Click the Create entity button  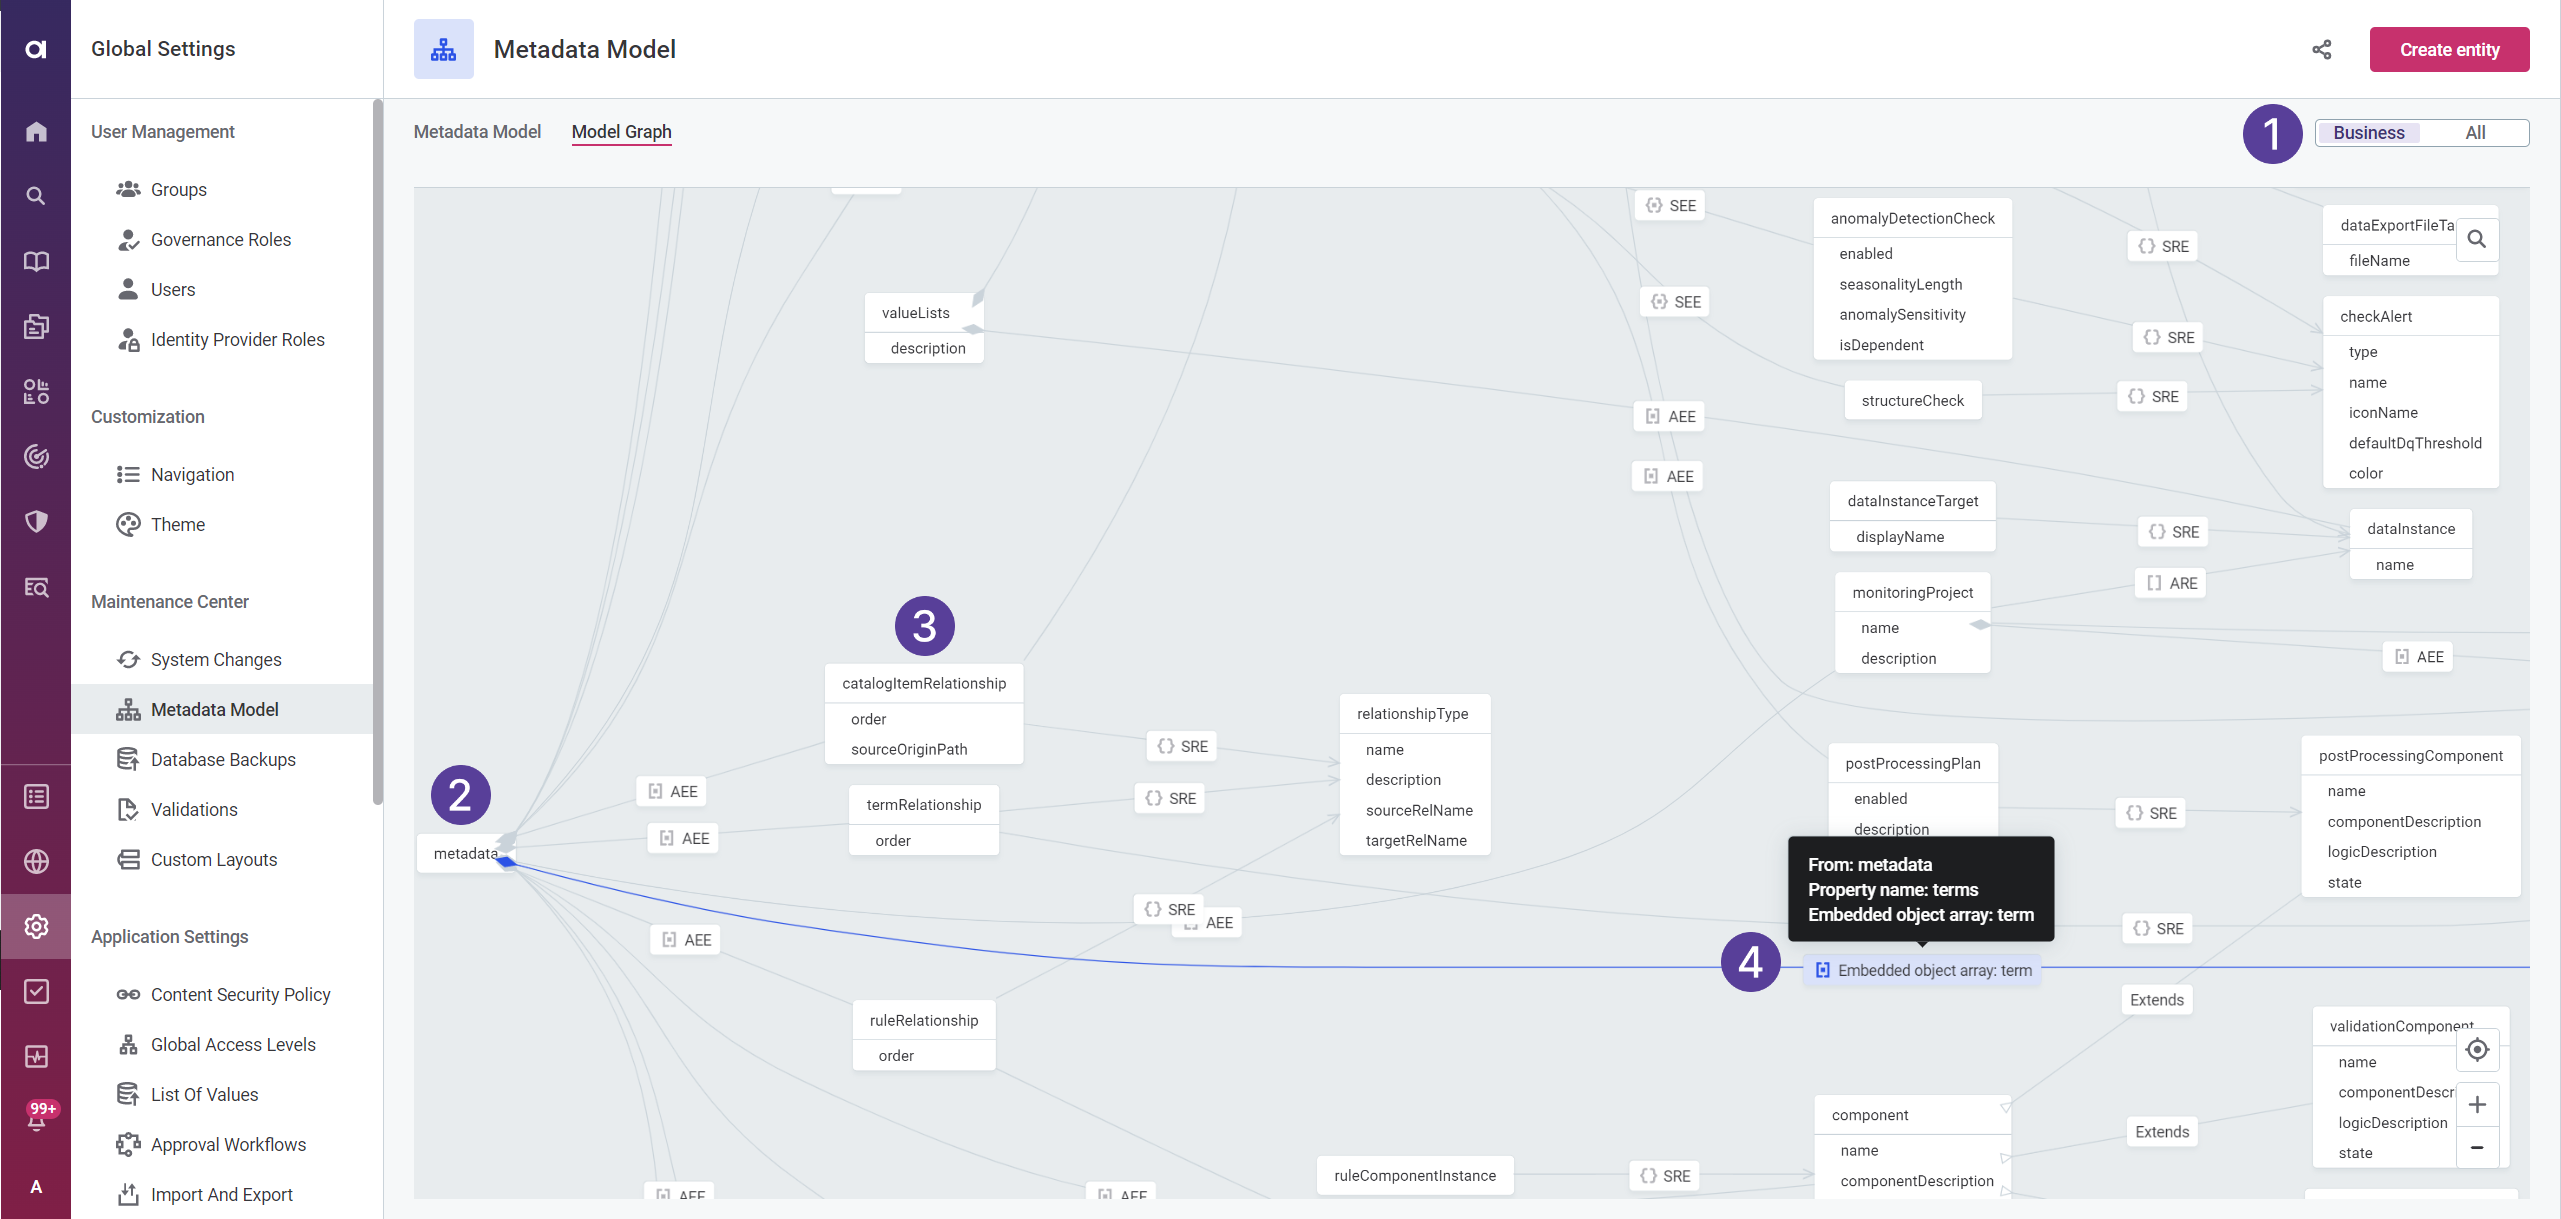click(2449, 49)
